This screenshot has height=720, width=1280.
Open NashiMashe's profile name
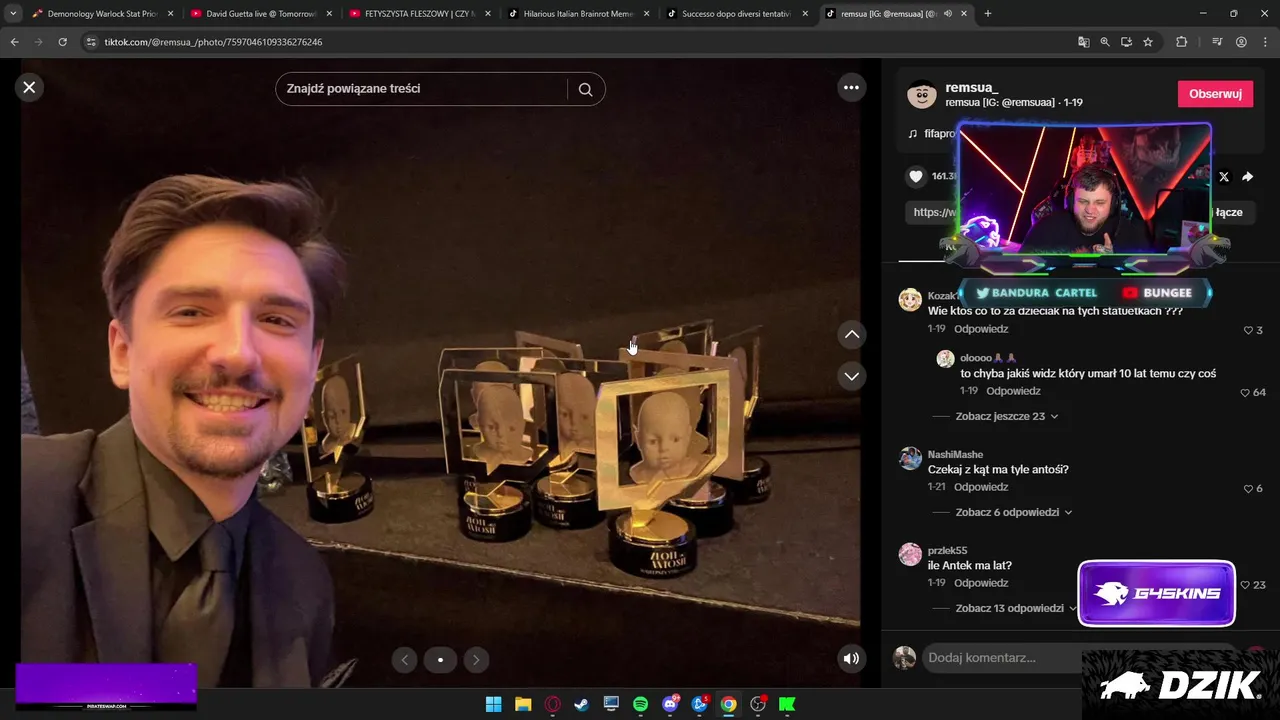coord(955,454)
